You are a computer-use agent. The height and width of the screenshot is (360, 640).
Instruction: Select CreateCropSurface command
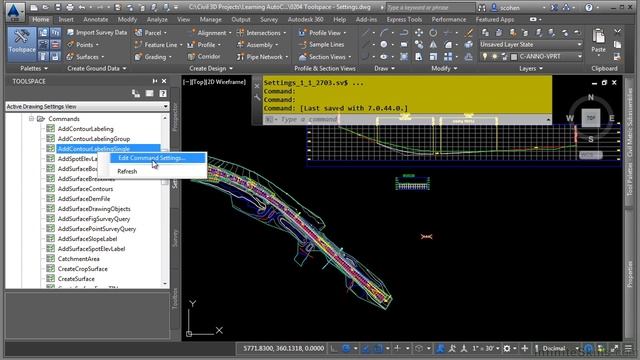[x=82, y=269]
